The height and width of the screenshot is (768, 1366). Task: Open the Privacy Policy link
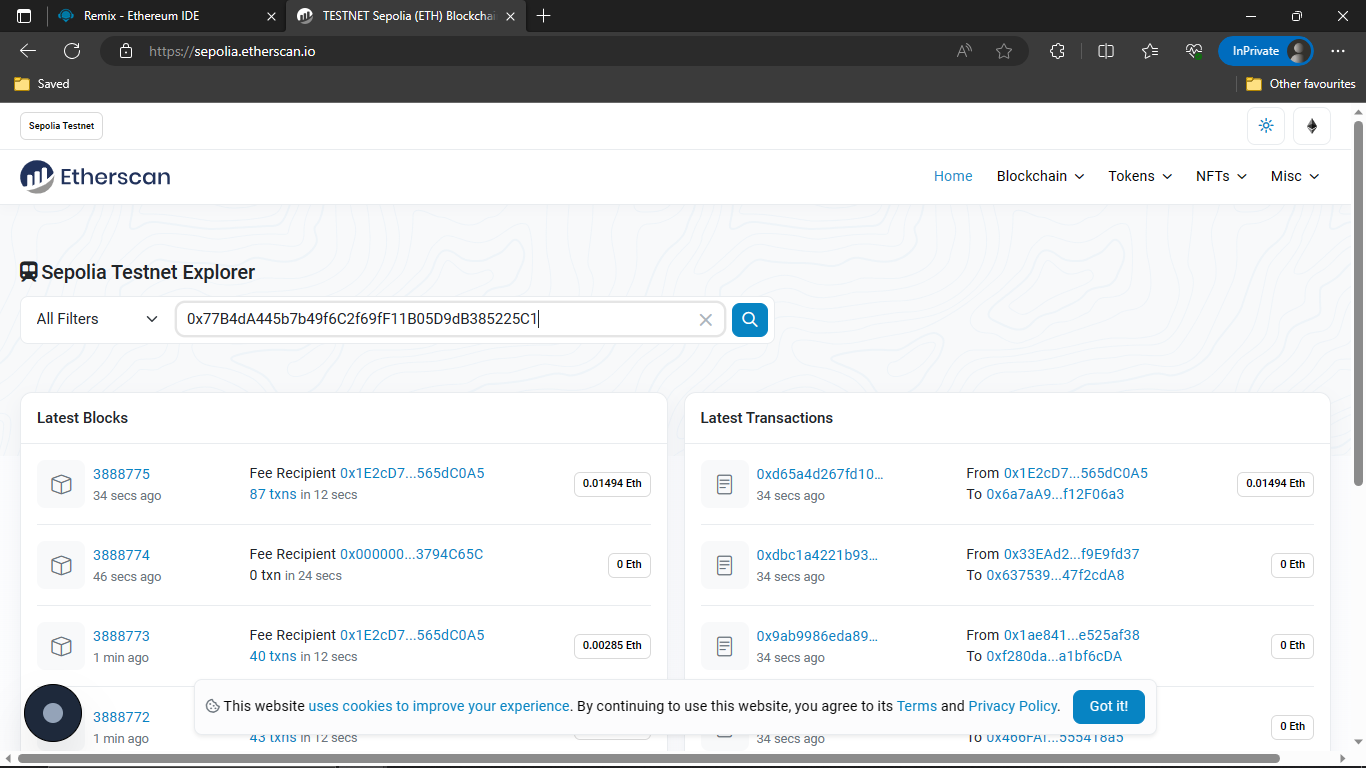click(1013, 706)
